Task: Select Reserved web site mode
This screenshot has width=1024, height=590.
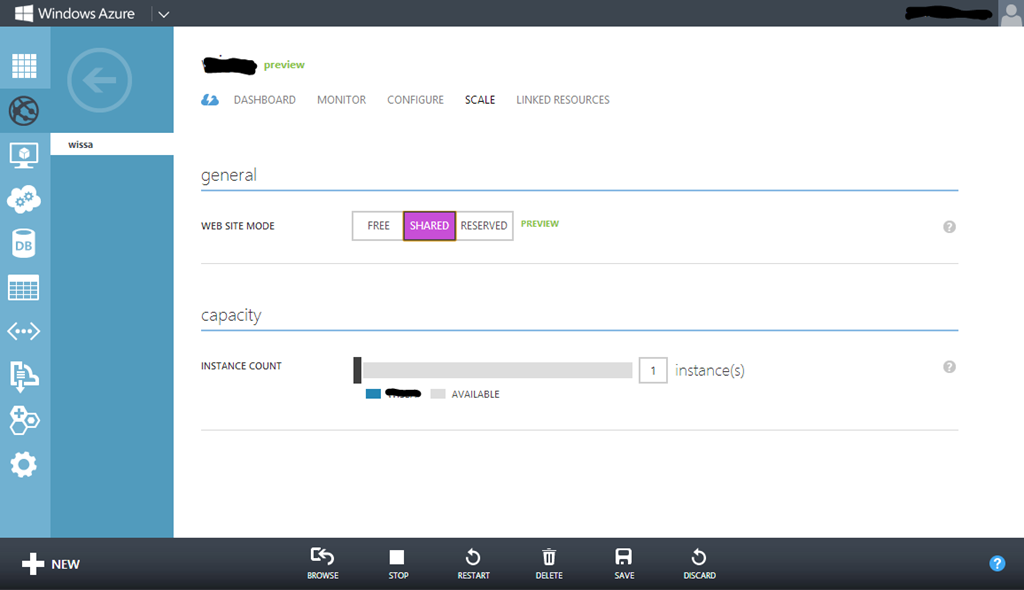Action: click(x=484, y=225)
